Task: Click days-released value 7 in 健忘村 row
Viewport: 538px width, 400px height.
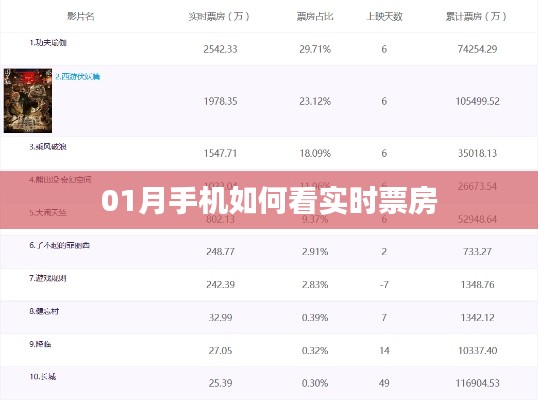Action: [384, 317]
